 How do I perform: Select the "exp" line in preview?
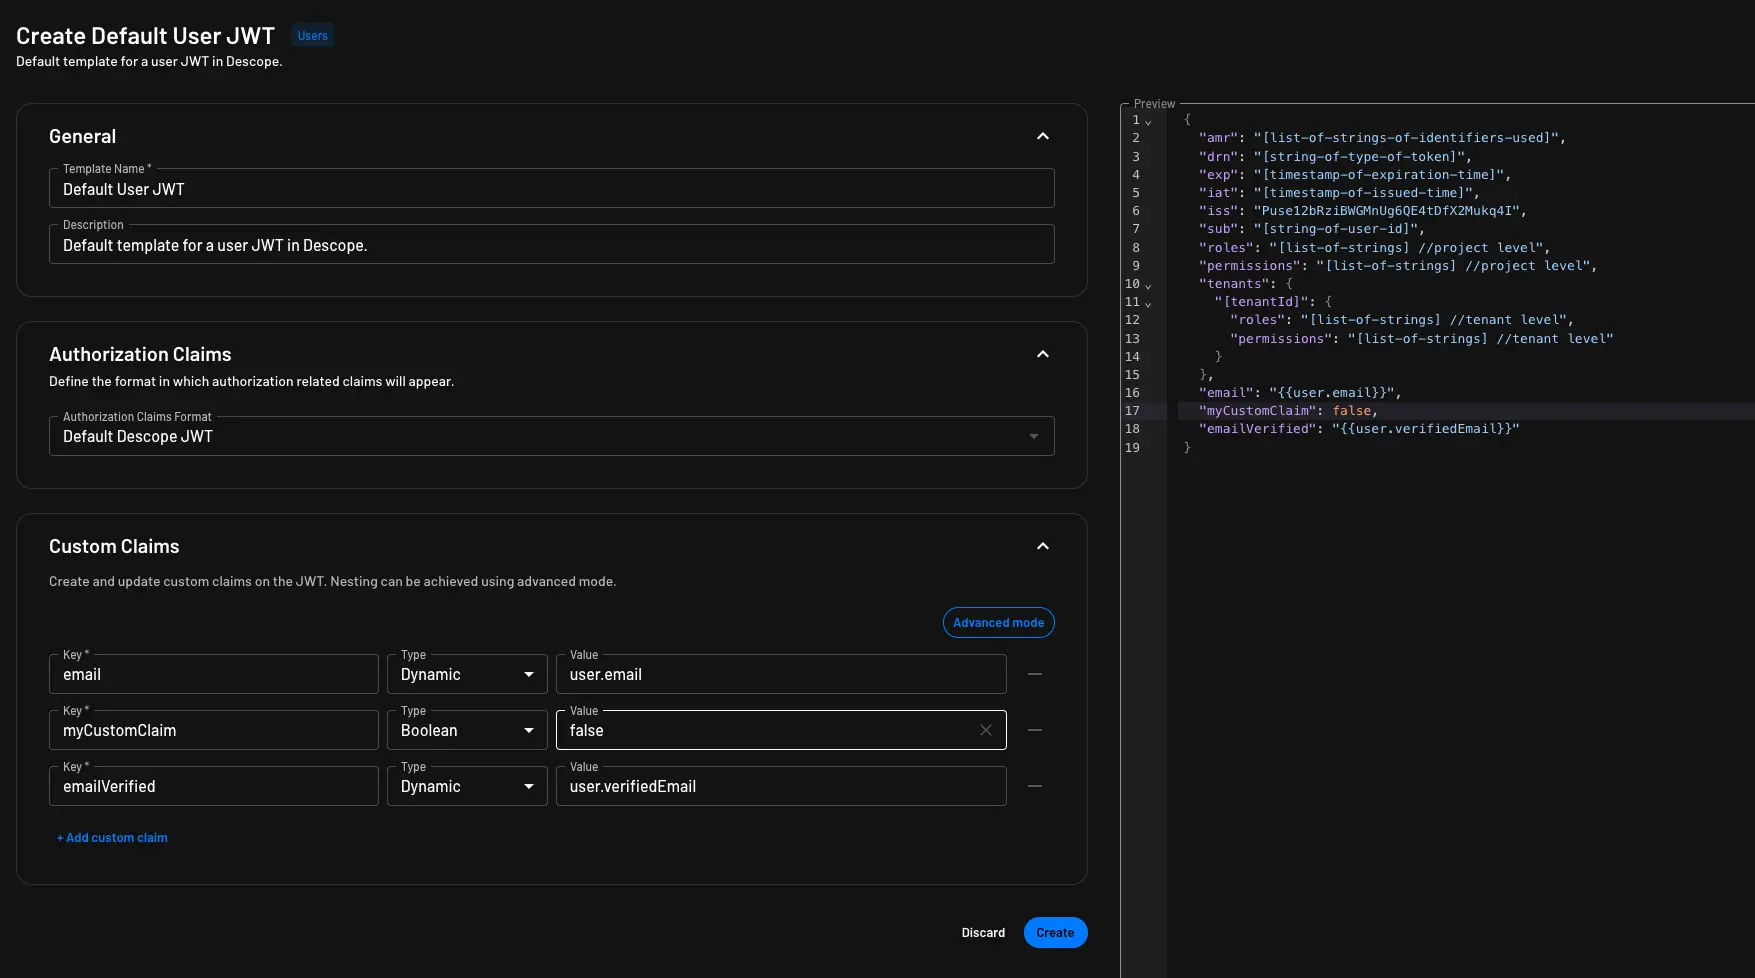[1355, 175]
